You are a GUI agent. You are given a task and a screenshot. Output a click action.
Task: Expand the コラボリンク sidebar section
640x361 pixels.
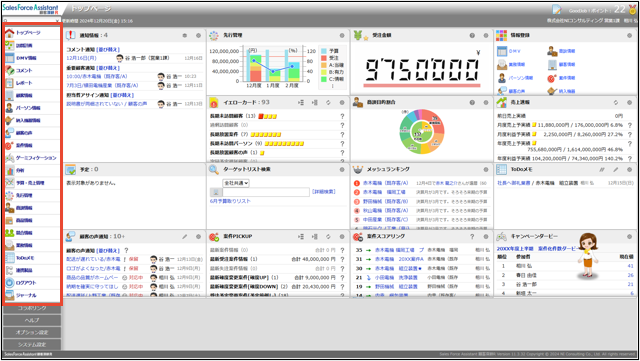(32, 308)
